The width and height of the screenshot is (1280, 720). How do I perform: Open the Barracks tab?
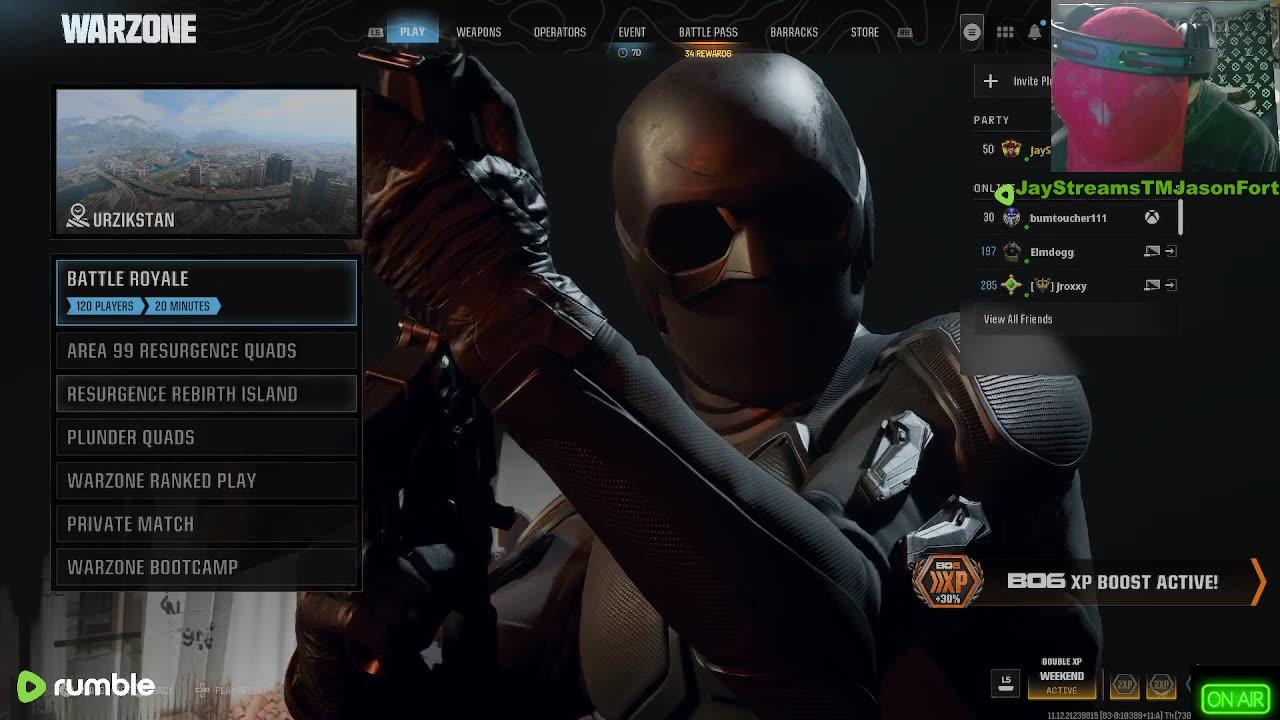(794, 32)
